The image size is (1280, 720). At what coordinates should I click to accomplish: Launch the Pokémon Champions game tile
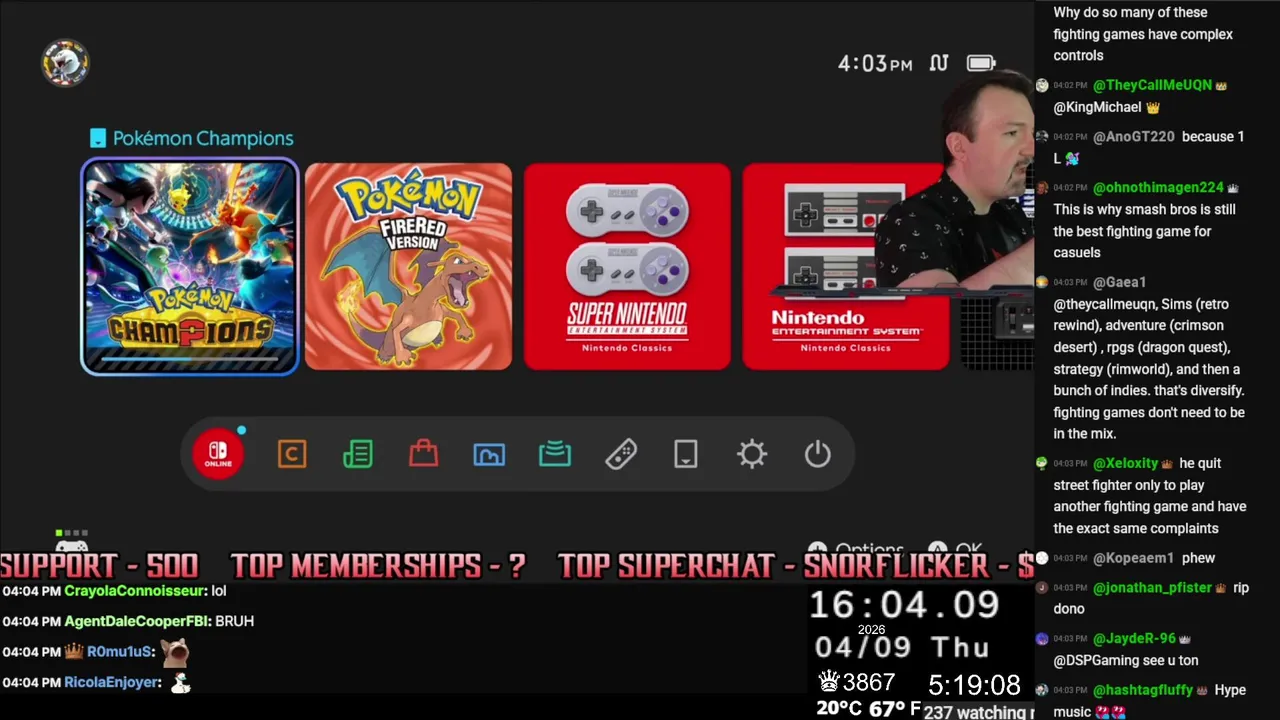click(189, 267)
